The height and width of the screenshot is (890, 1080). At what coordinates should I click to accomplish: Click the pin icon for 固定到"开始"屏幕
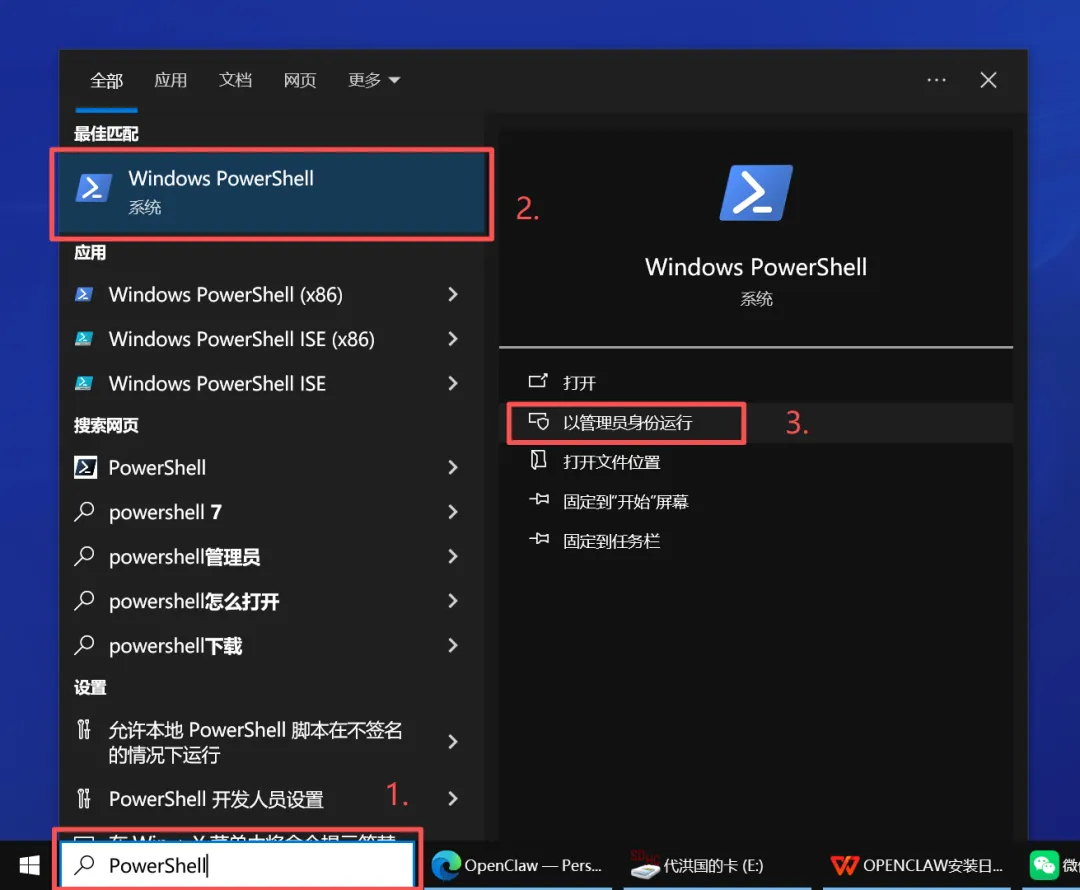(539, 499)
